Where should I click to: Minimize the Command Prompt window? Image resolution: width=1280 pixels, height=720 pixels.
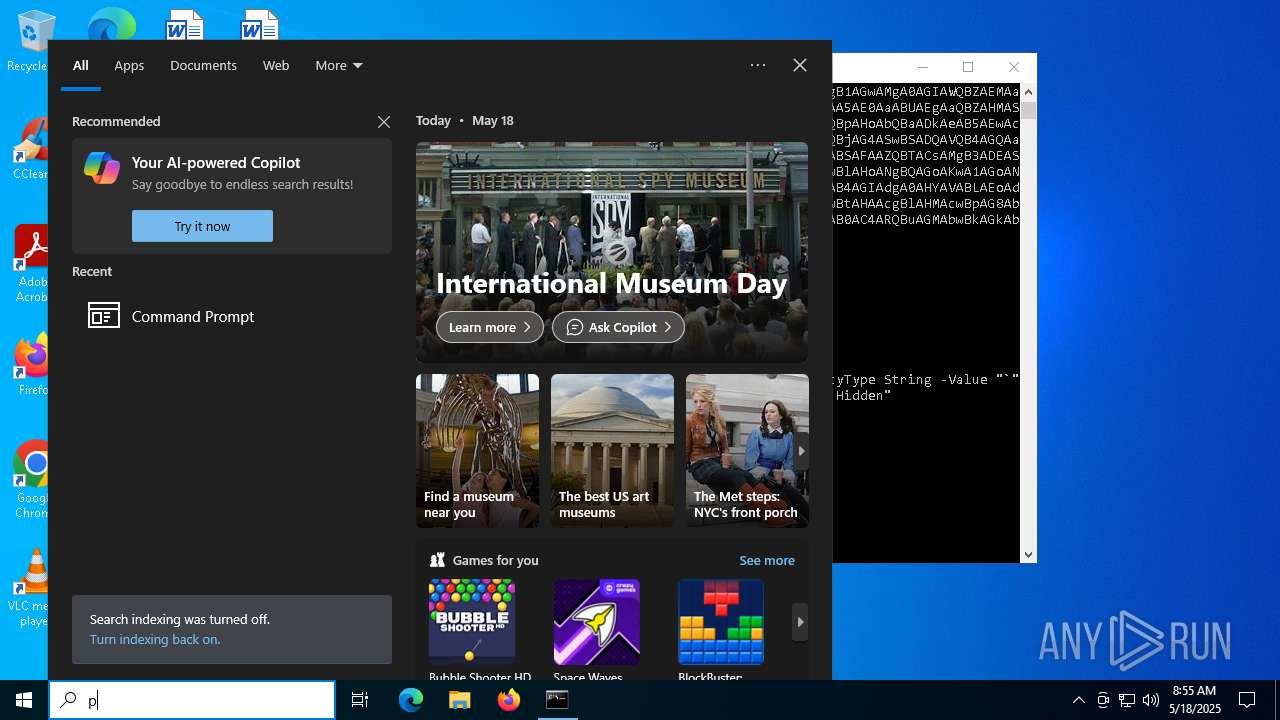tap(923, 67)
